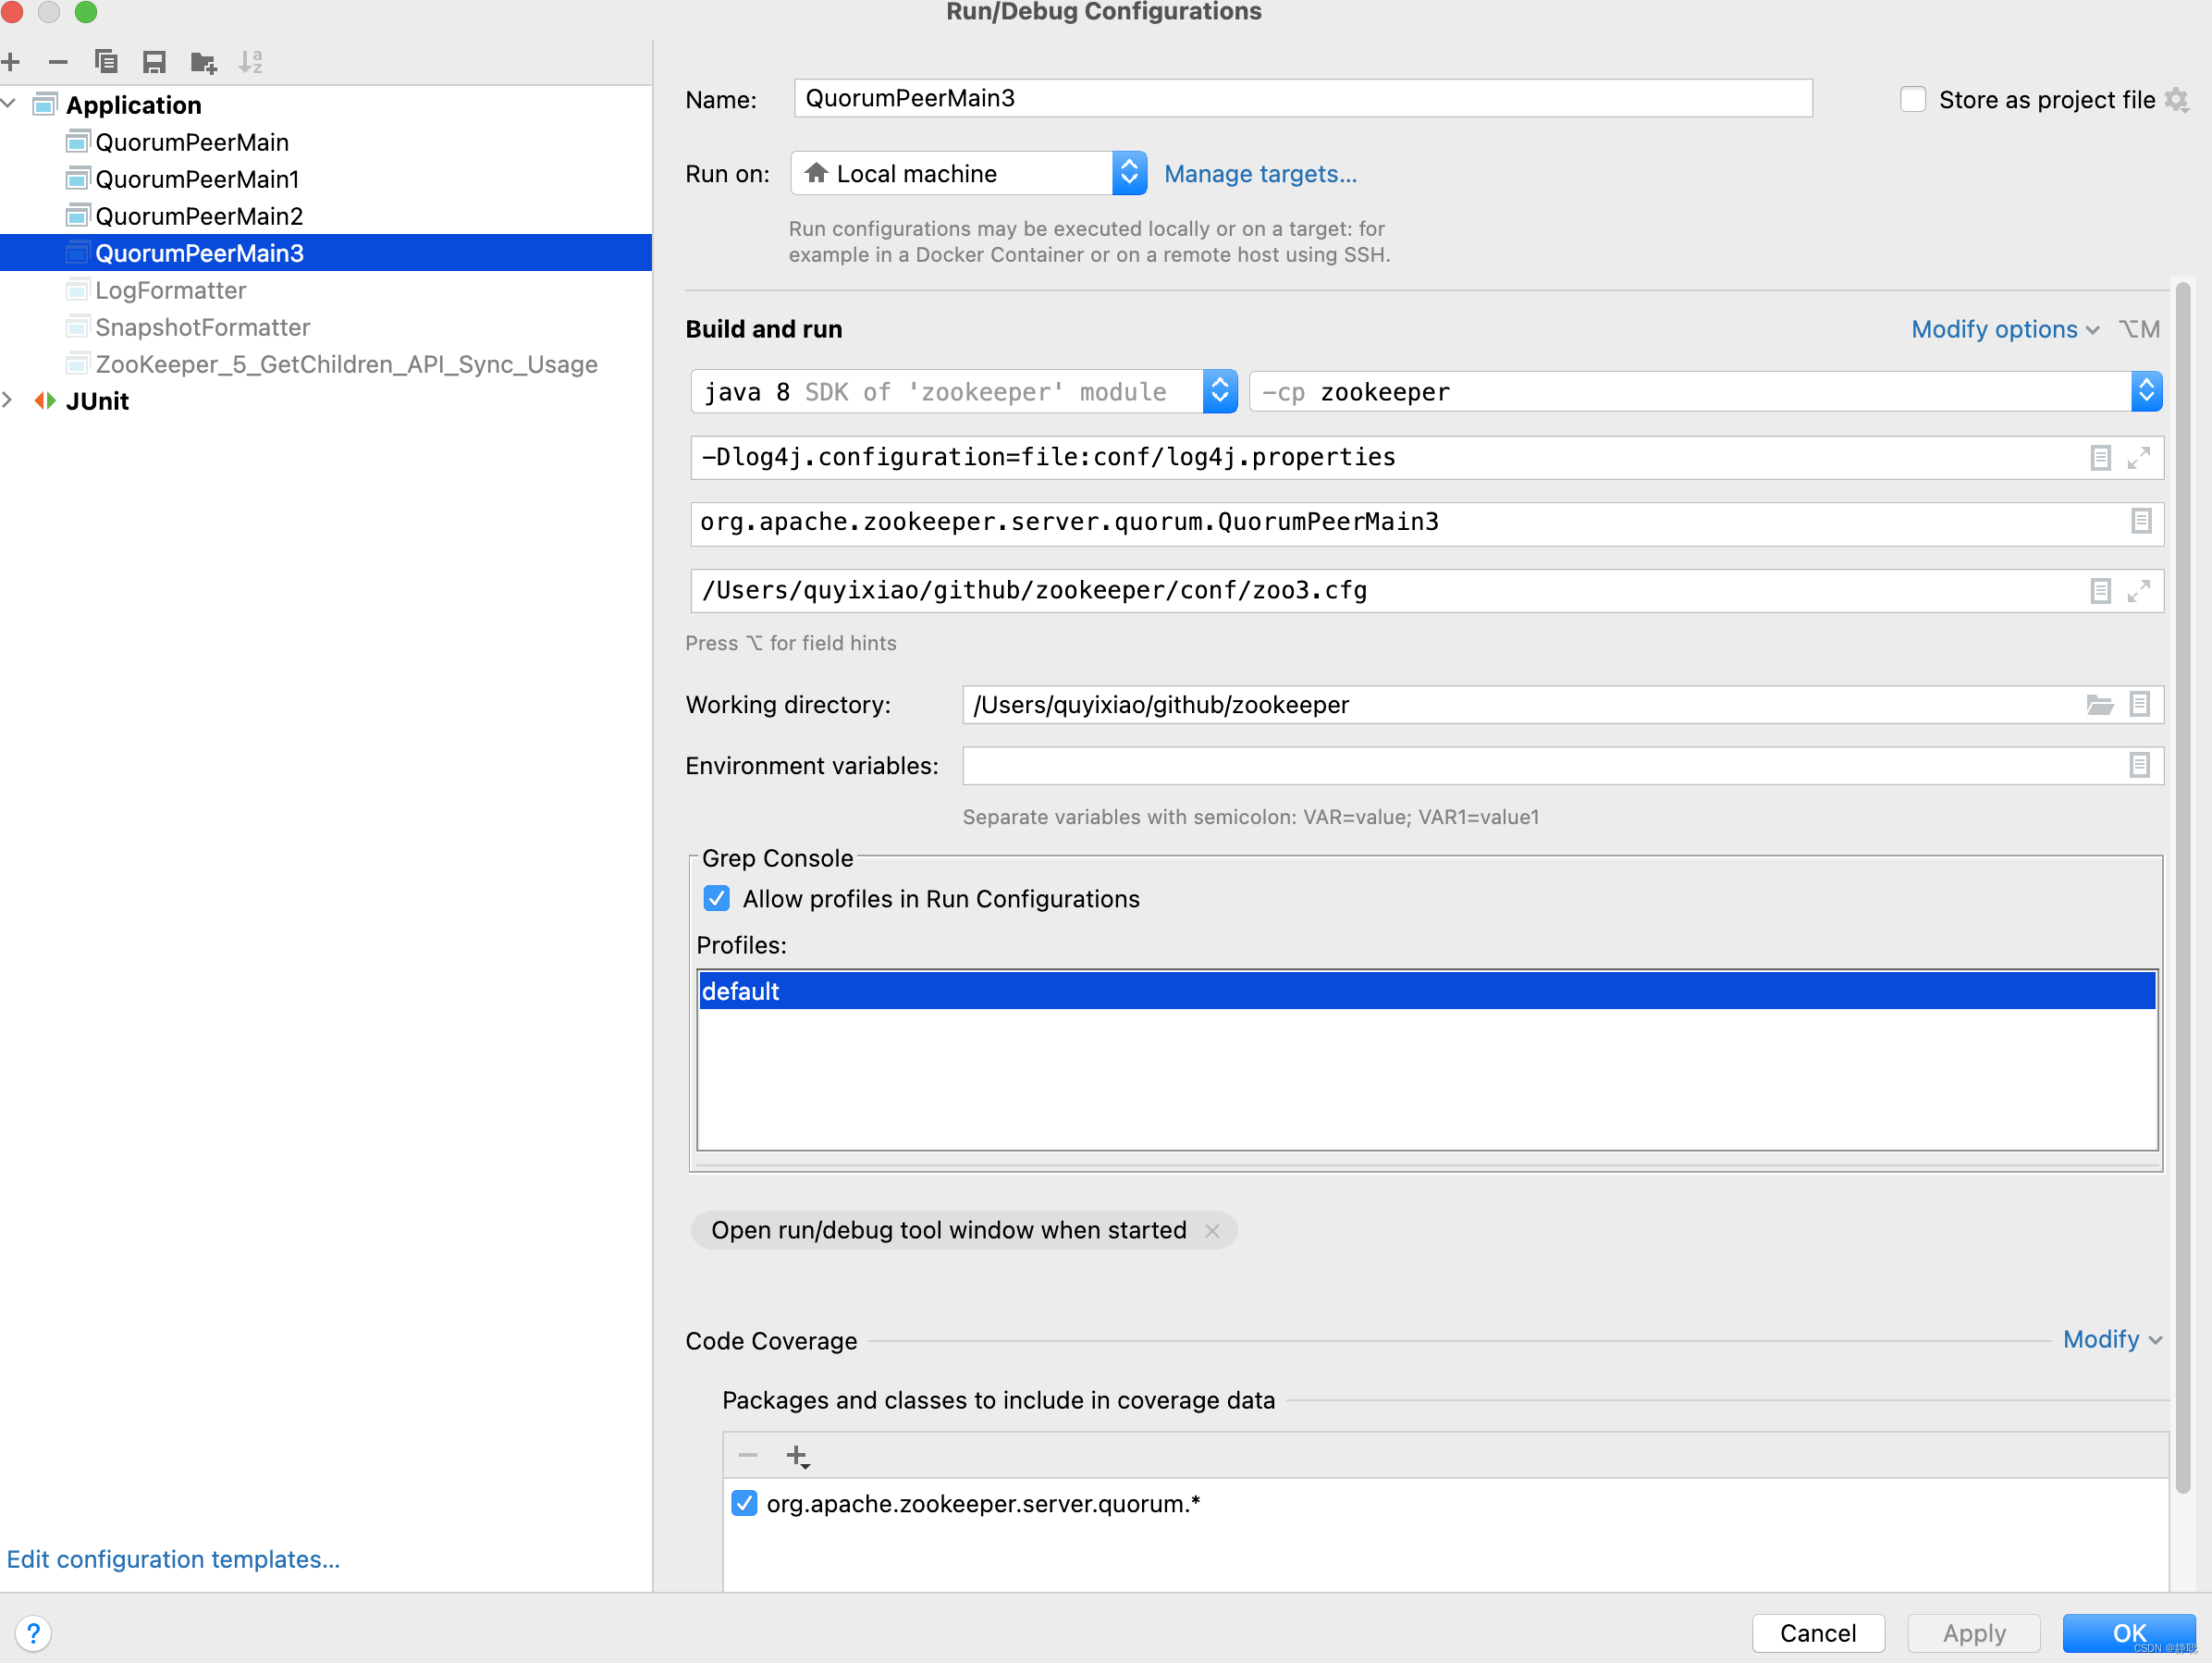The width and height of the screenshot is (2212, 1663).
Task: Edit environment variables list
Action: [x=2139, y=766]
